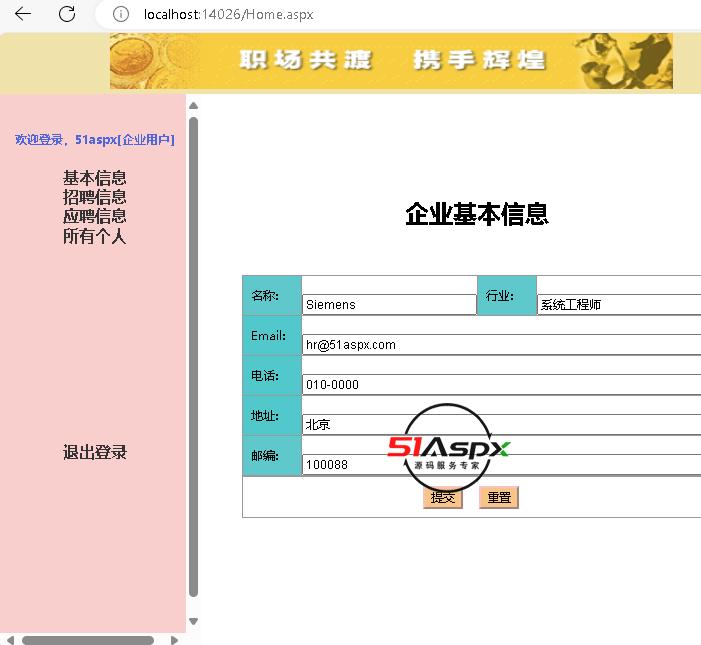Open 基本信息 in the sidebar
This screenshot has height=645, width=701.
[95, 178]
